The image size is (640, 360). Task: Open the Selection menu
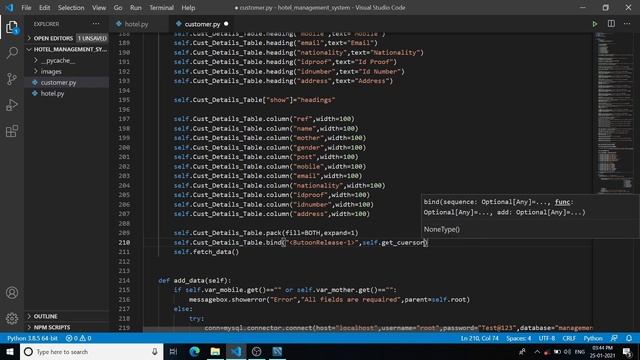pos(71,8)
